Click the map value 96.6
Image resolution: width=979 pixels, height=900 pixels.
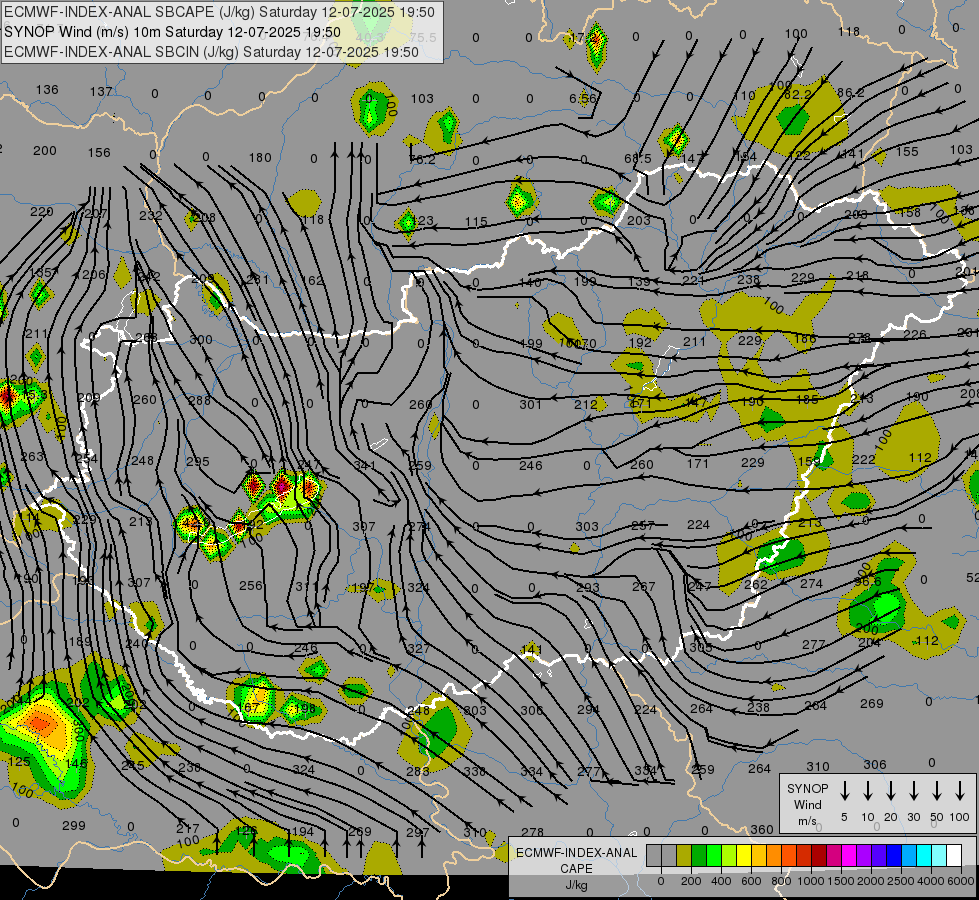(868, 581)
